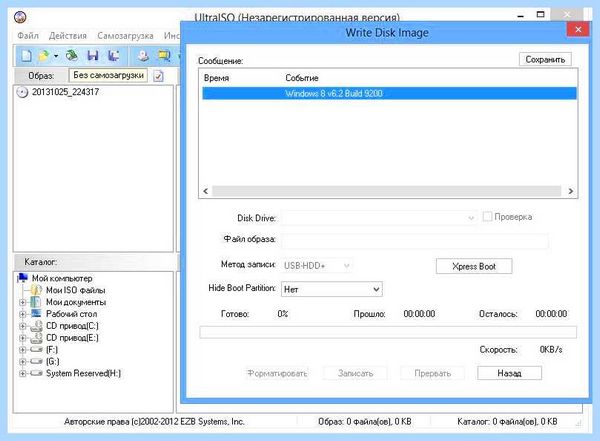
Task: Maximize the UltraISO main window
Action: 540,15
